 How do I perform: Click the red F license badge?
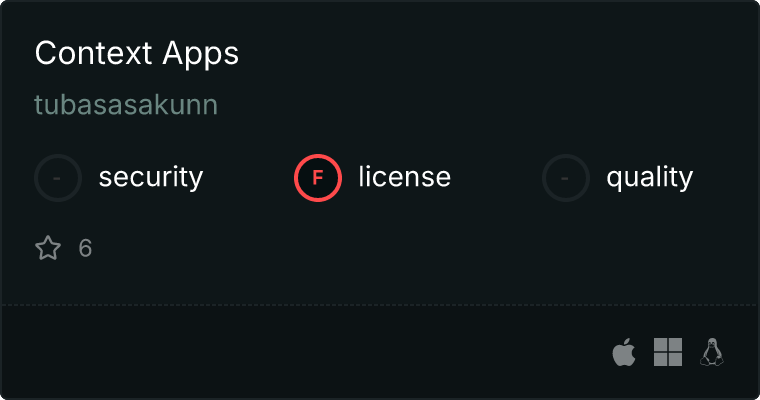click(318, 178)
